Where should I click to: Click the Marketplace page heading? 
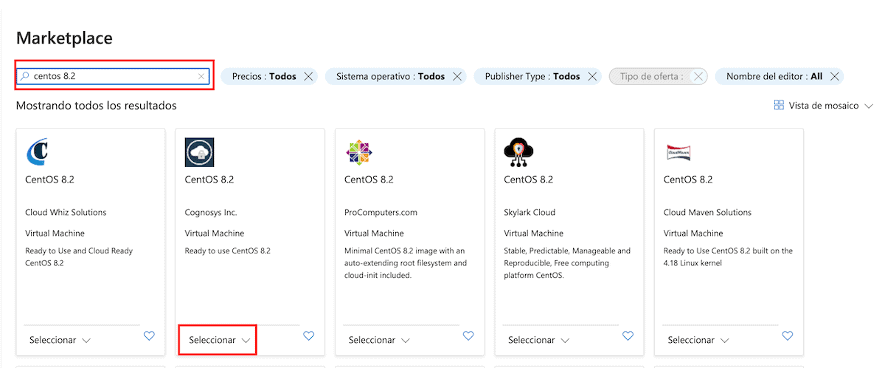click(x=64, y=38)
